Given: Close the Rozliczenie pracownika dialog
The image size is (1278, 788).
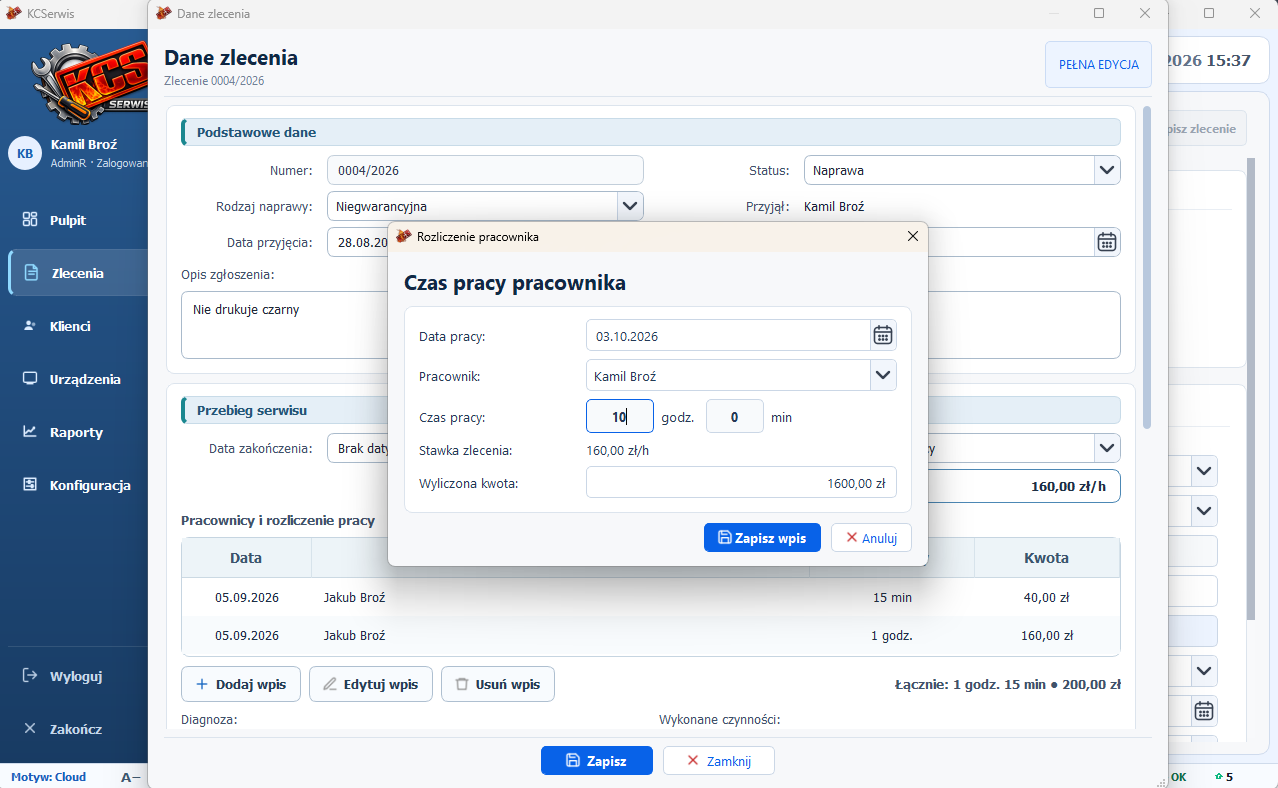Looking at the screenshot, I should tap(912, 236).
